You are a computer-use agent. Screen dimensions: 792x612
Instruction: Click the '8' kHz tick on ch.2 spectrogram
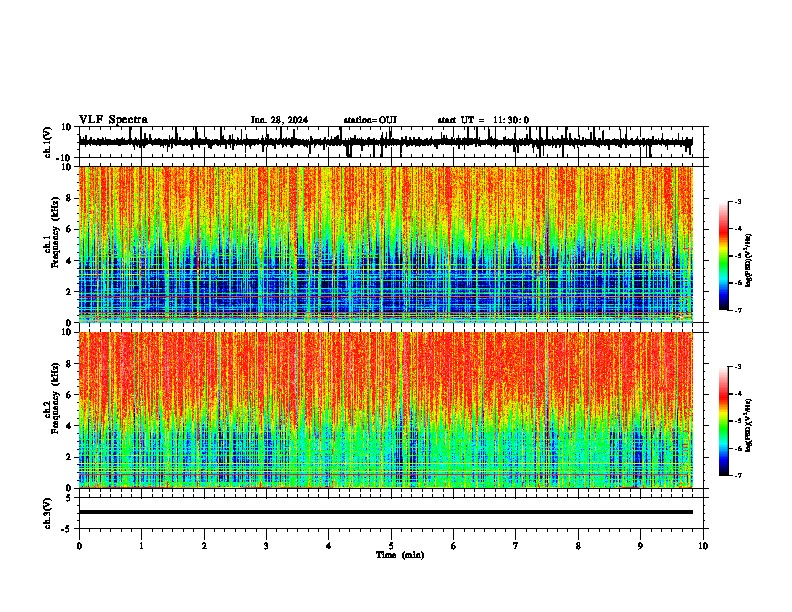click(x=70, y=364)
